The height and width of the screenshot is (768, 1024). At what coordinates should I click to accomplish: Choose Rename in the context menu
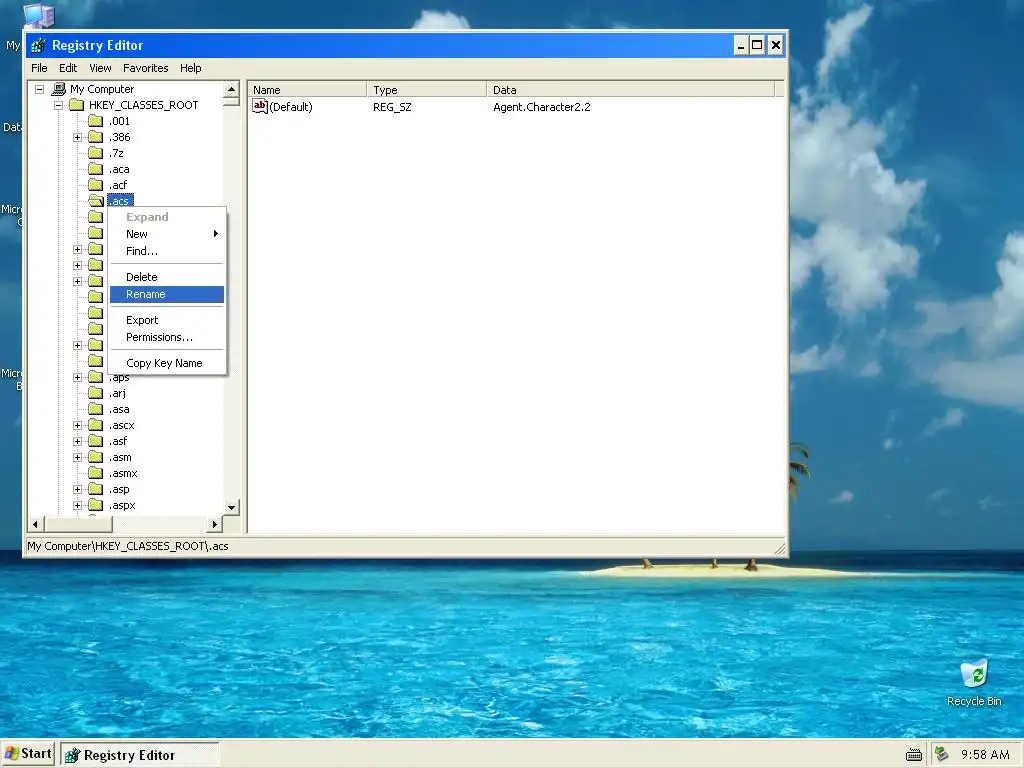pos(167,295)
